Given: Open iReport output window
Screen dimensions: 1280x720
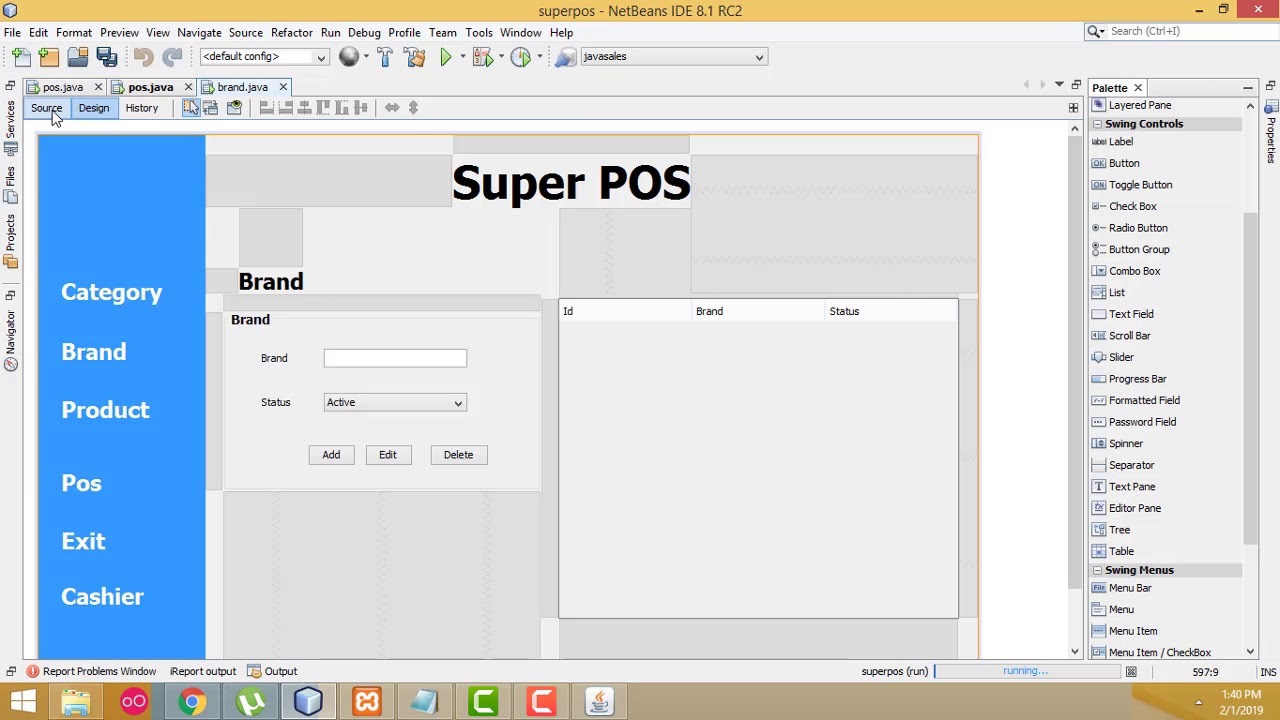Looking at the screenshot, I should (x=203, y=672).
